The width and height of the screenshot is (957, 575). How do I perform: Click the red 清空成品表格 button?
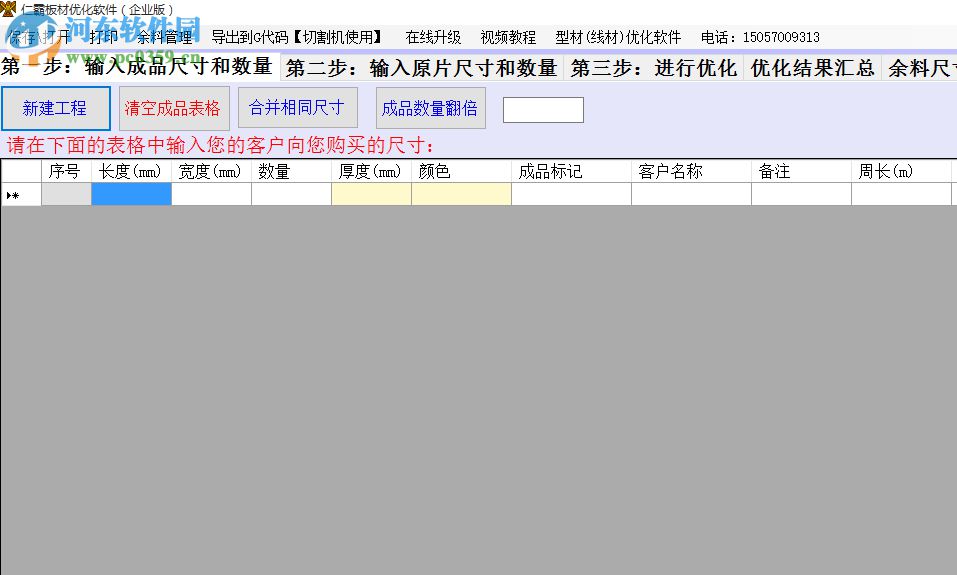point(174,108)
